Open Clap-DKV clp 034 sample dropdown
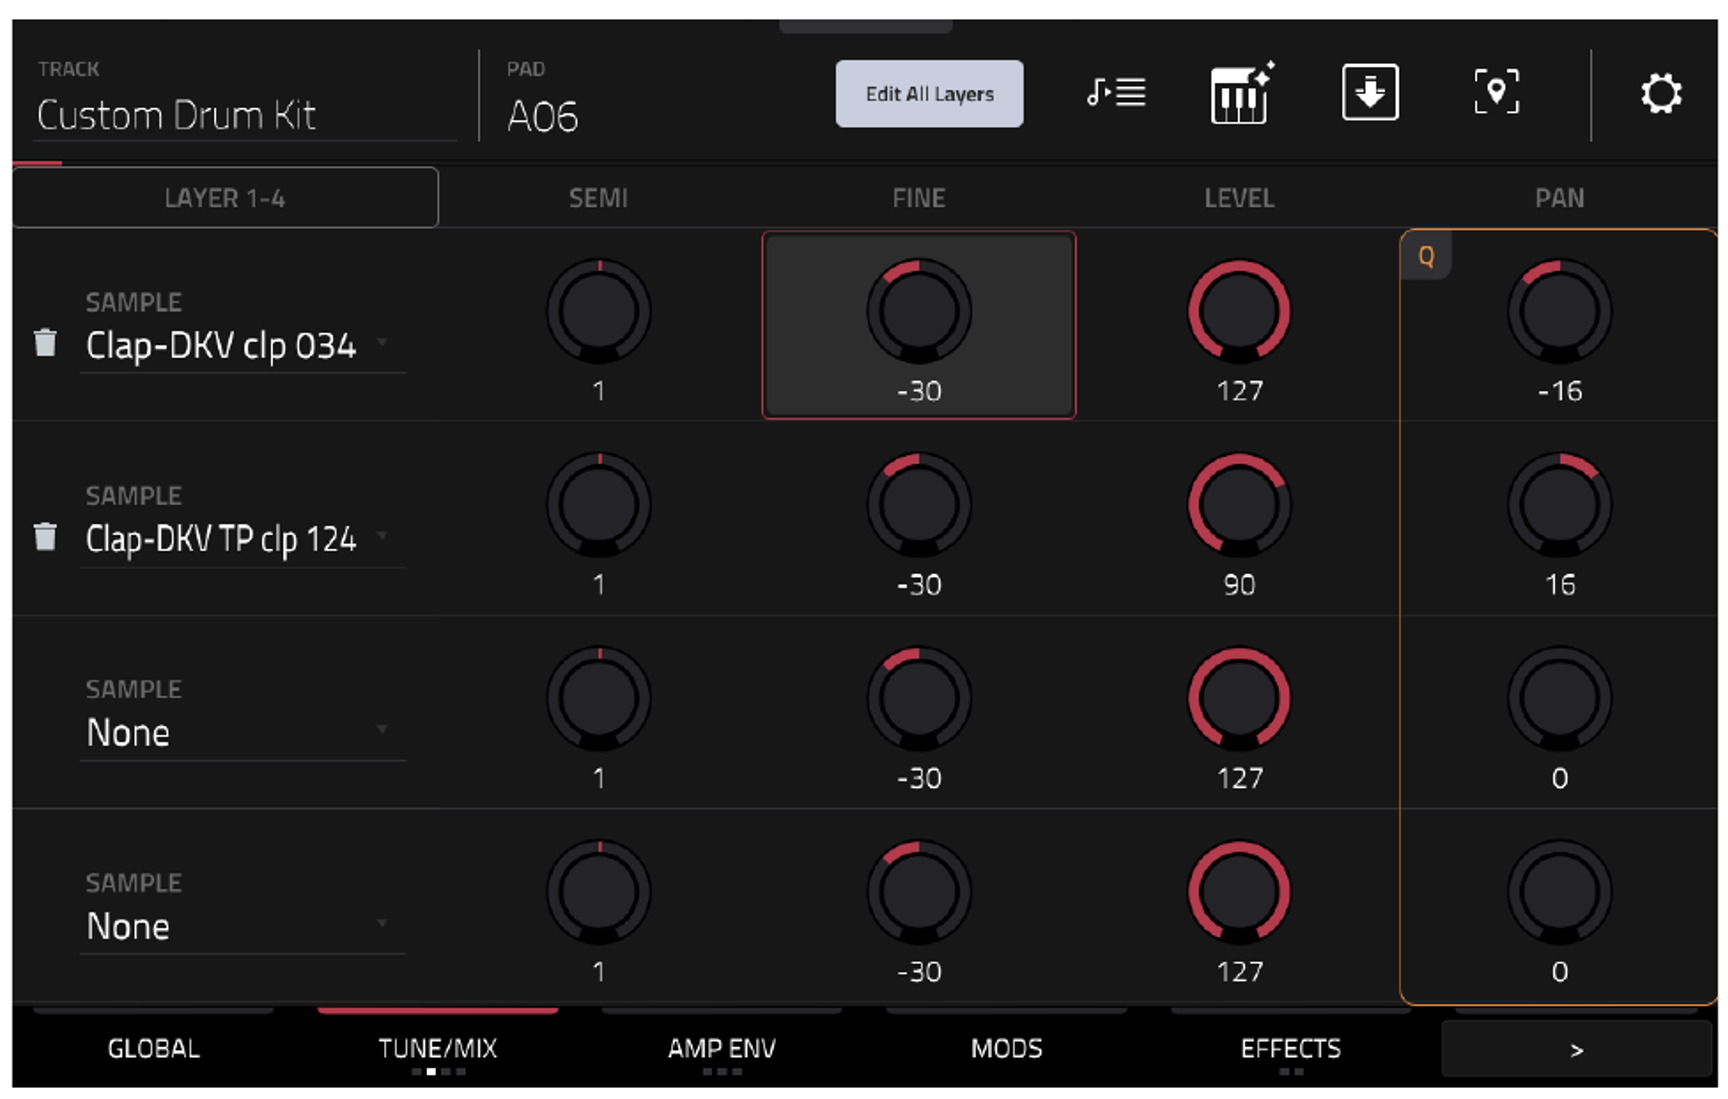The width and height of the screenshot is (1728, 1099). click(x=243, y=345)
